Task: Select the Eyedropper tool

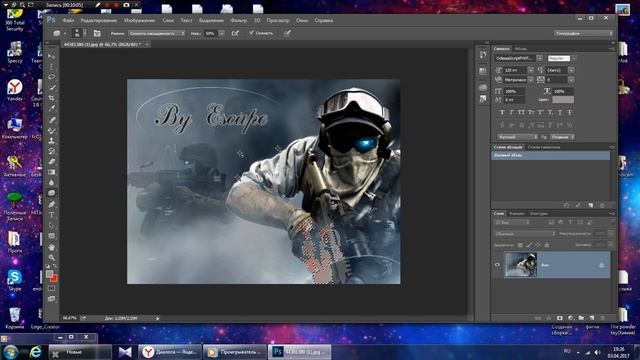Action: (52, 109)
